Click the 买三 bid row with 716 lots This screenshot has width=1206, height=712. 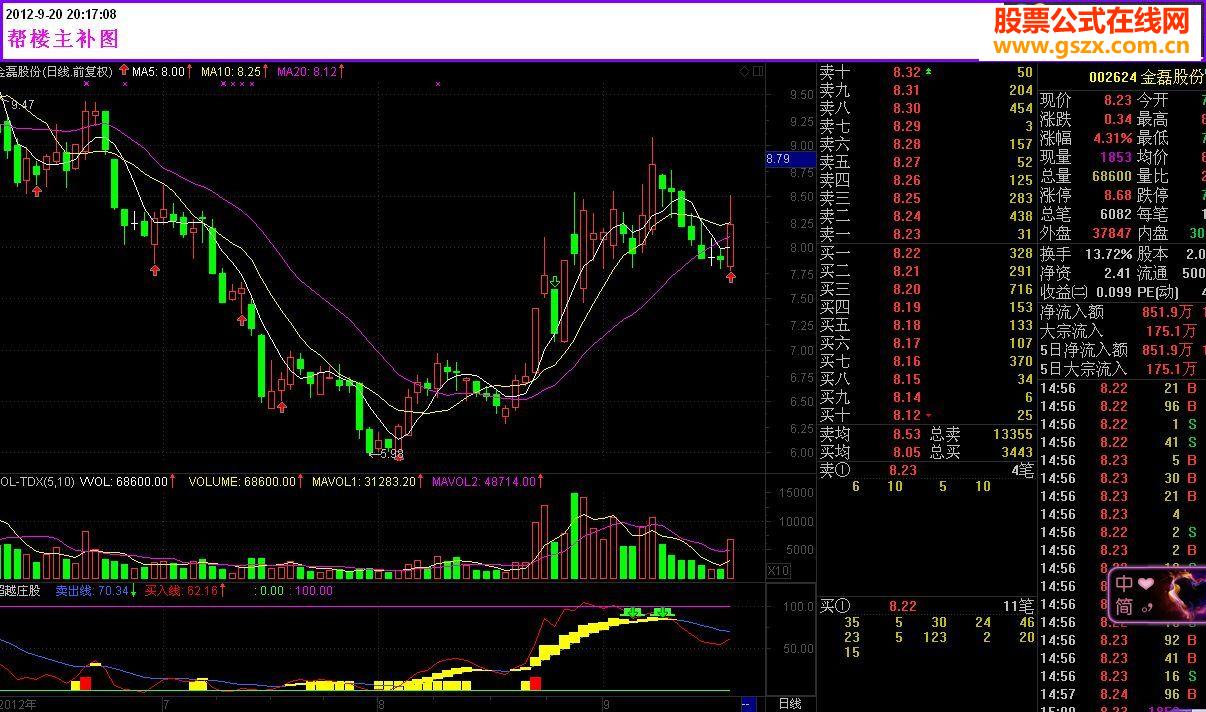click(926, 289)
